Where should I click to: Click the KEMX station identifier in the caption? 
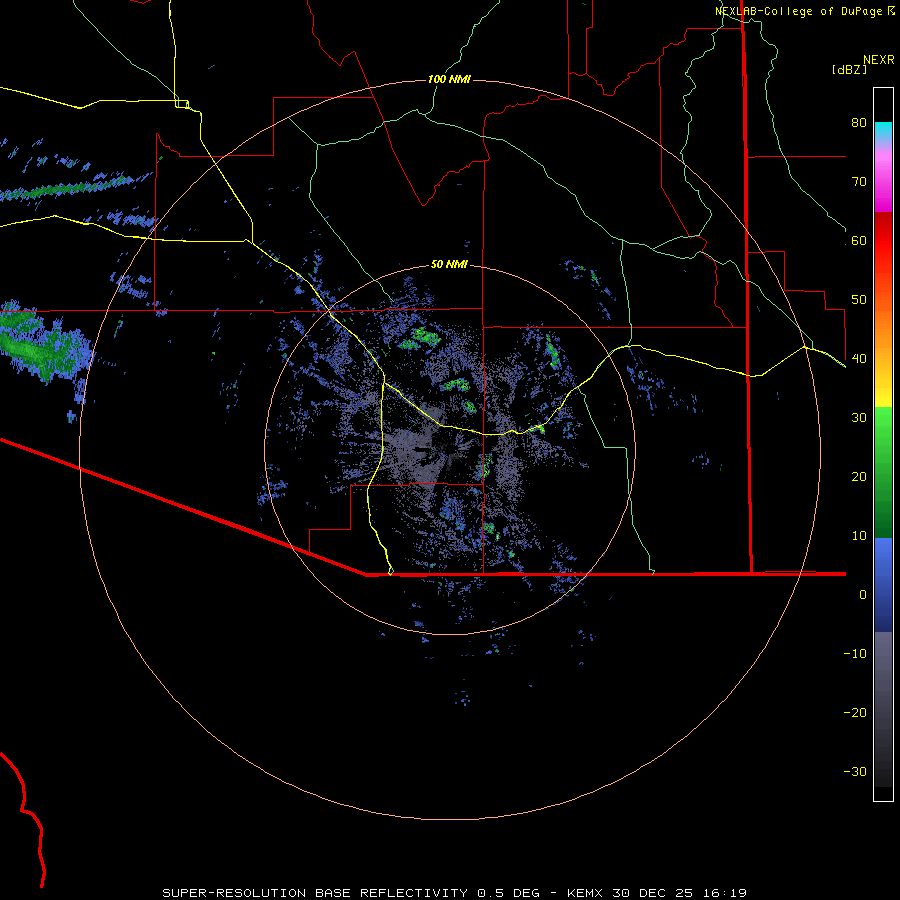585,893
